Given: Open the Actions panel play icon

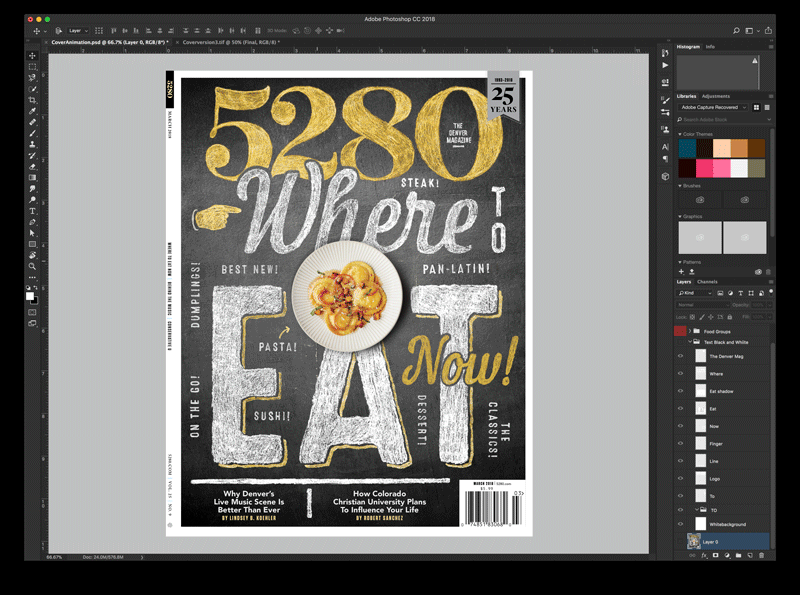Looking at the screenshot, I should 665,65.
